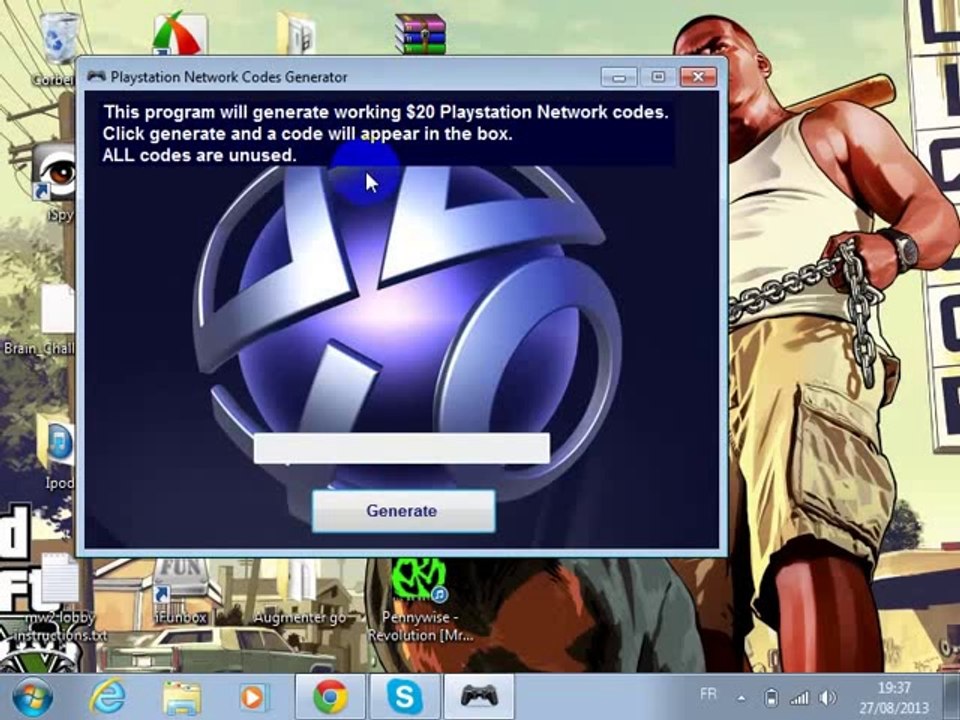This screenshot has height=720, width=960.
Task: Select the Pennywise - Revolution music file
Action: [x=420, y=600]
